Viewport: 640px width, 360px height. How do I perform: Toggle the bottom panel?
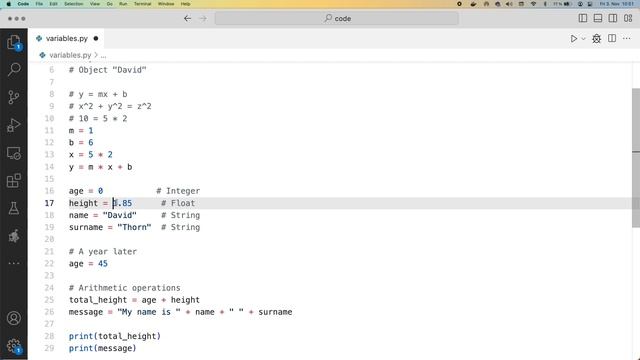click(598, 18)
